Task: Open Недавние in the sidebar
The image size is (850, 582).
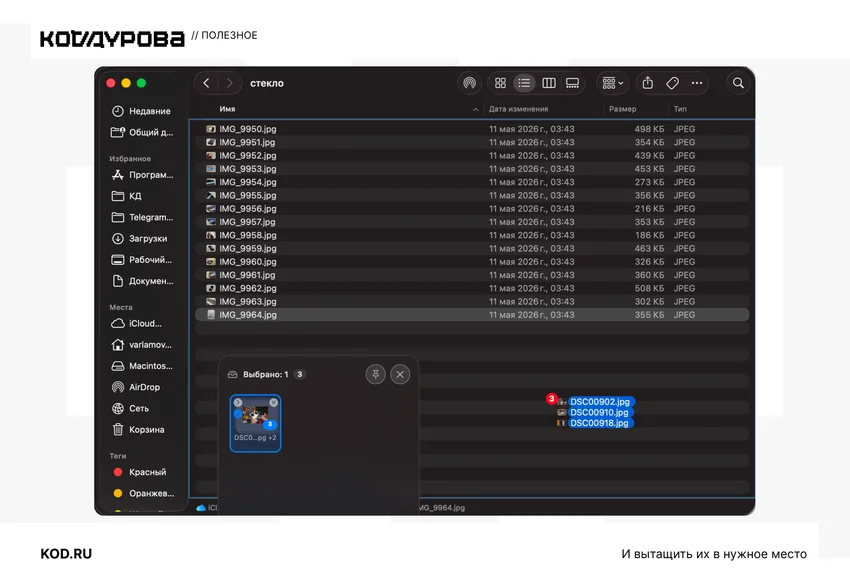Action: click(x=142, y=111)
